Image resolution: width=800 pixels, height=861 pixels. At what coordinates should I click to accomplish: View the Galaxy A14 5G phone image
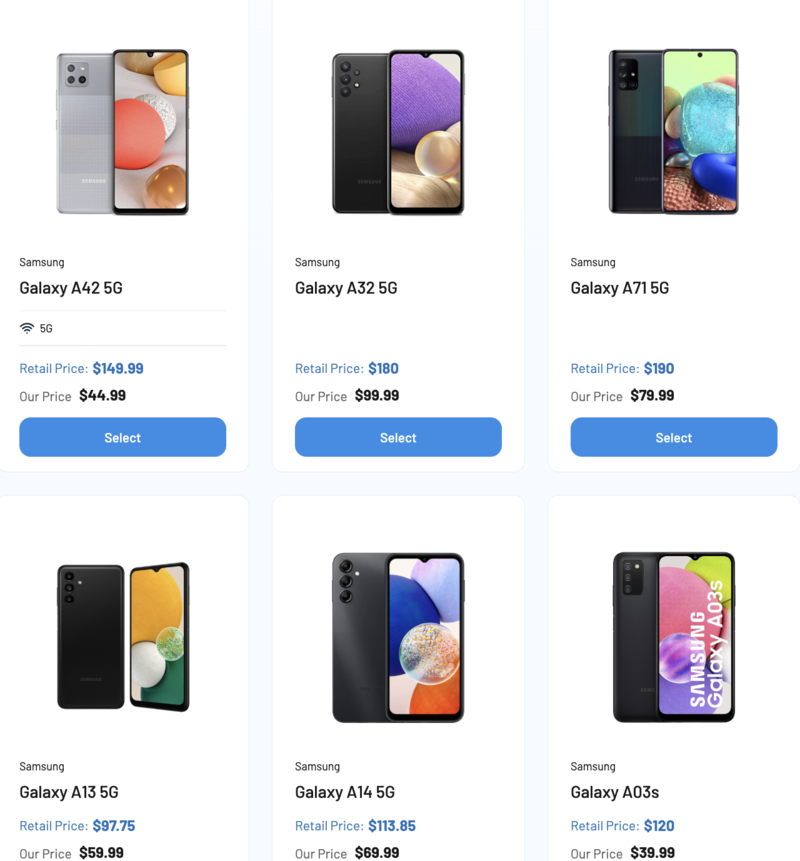pos(398,636)
